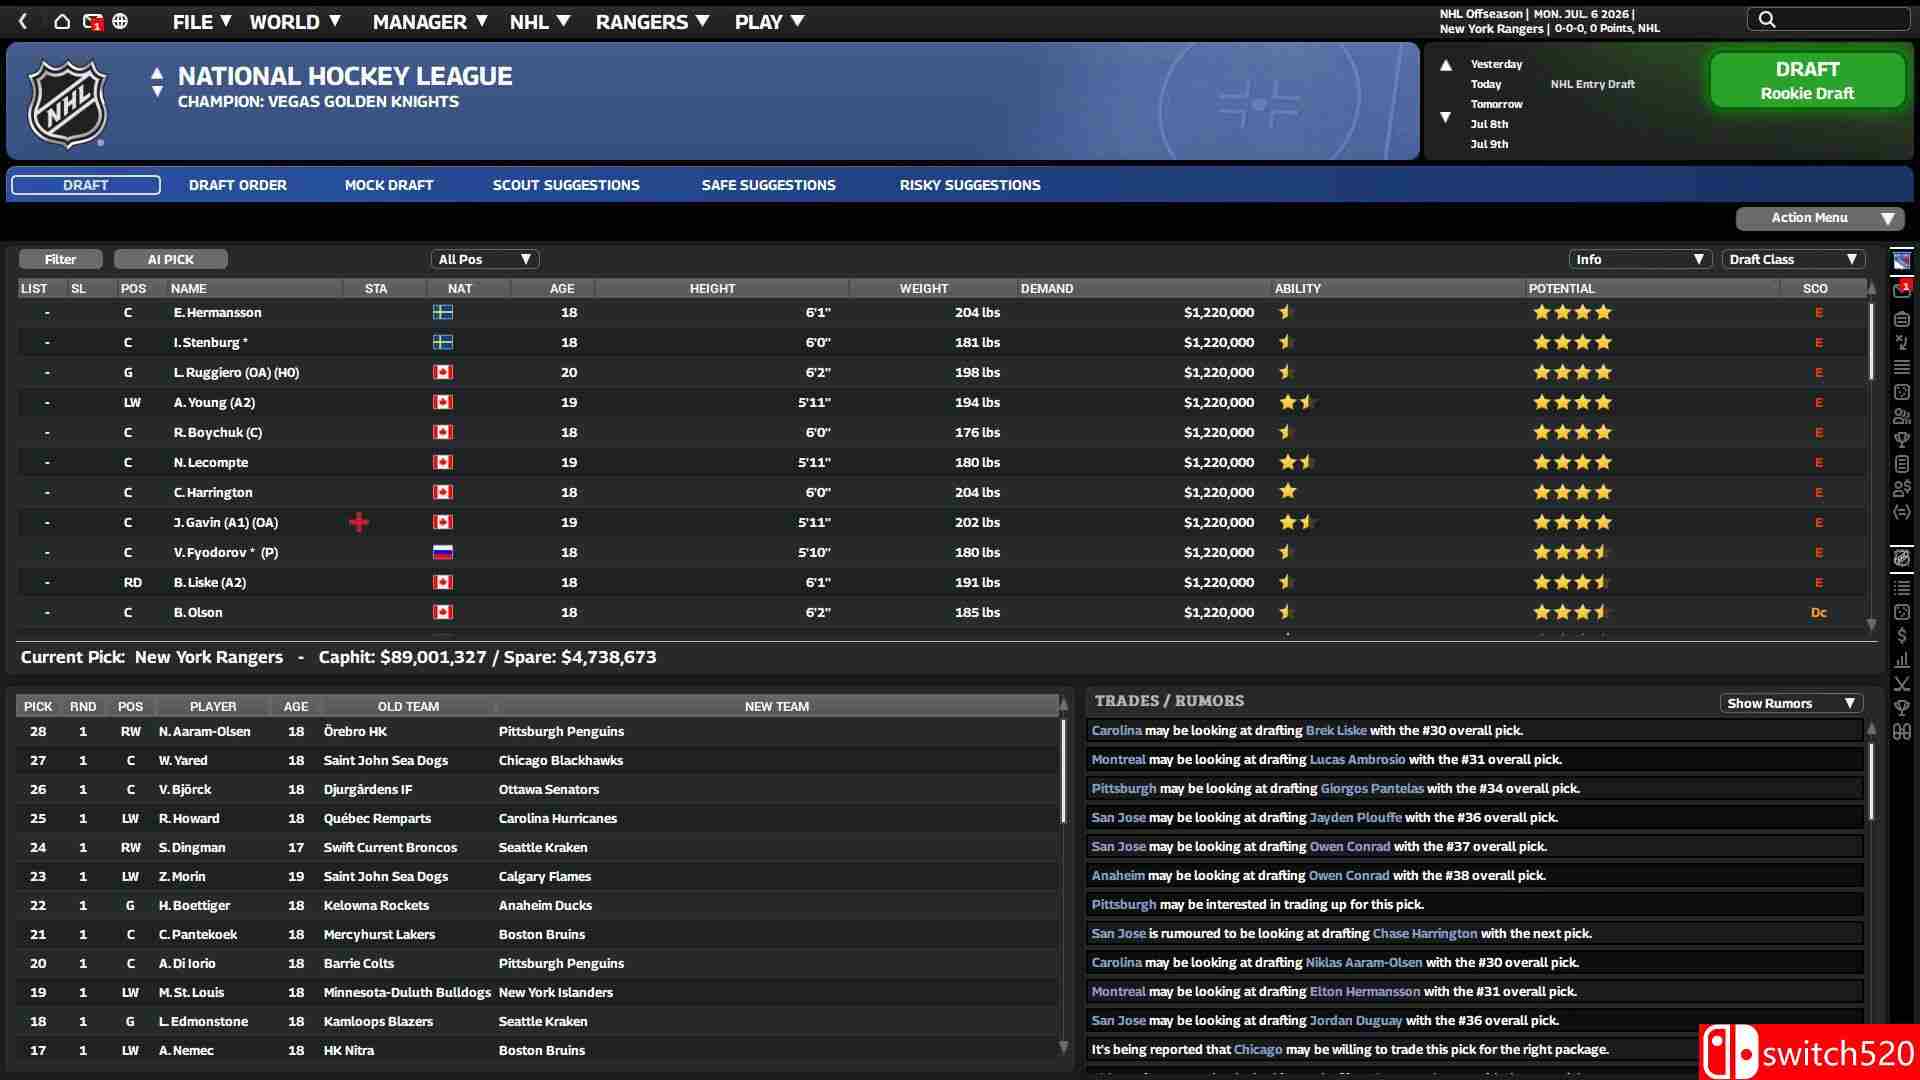Click the back arrow navigation icon
This screenshot has width=1920, height=1080.
(21, 20)
